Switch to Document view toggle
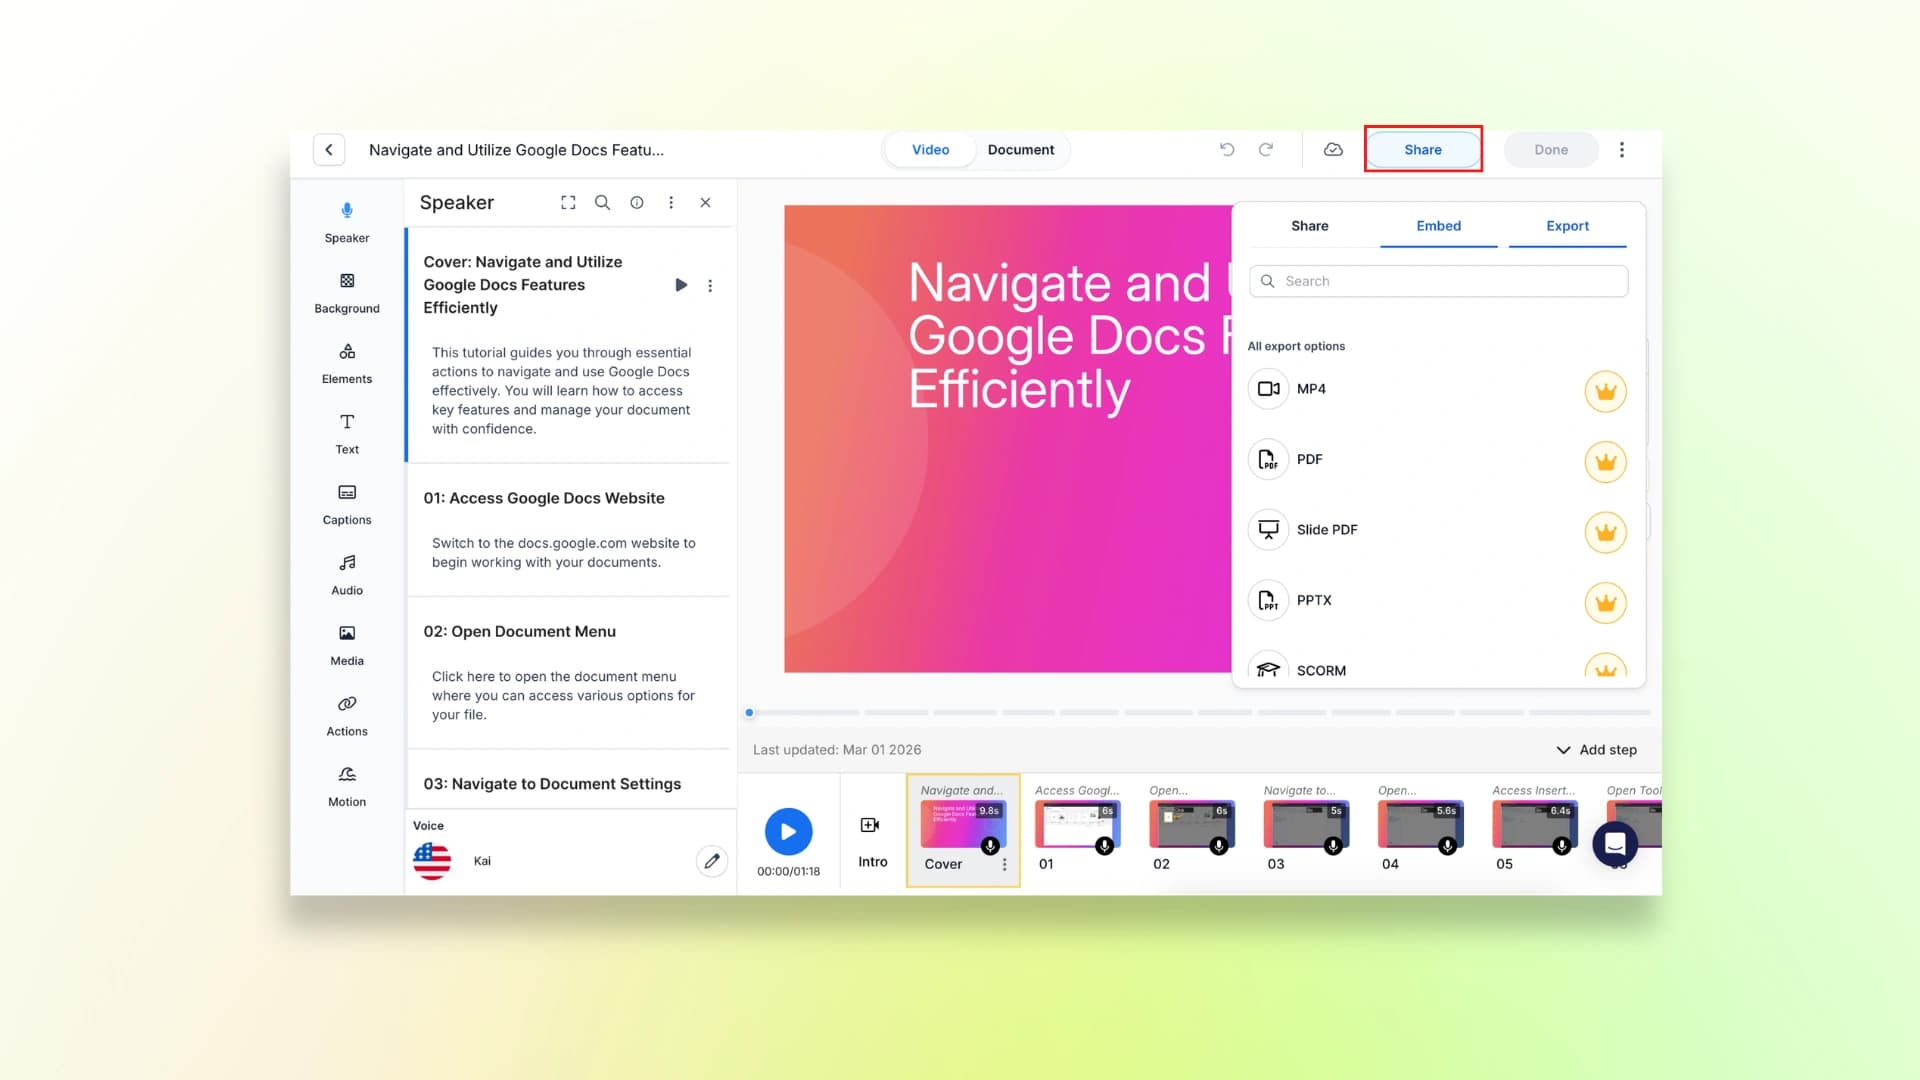The height and width of the screenshot is (1080, 1920). click(x=1020, y=150)
